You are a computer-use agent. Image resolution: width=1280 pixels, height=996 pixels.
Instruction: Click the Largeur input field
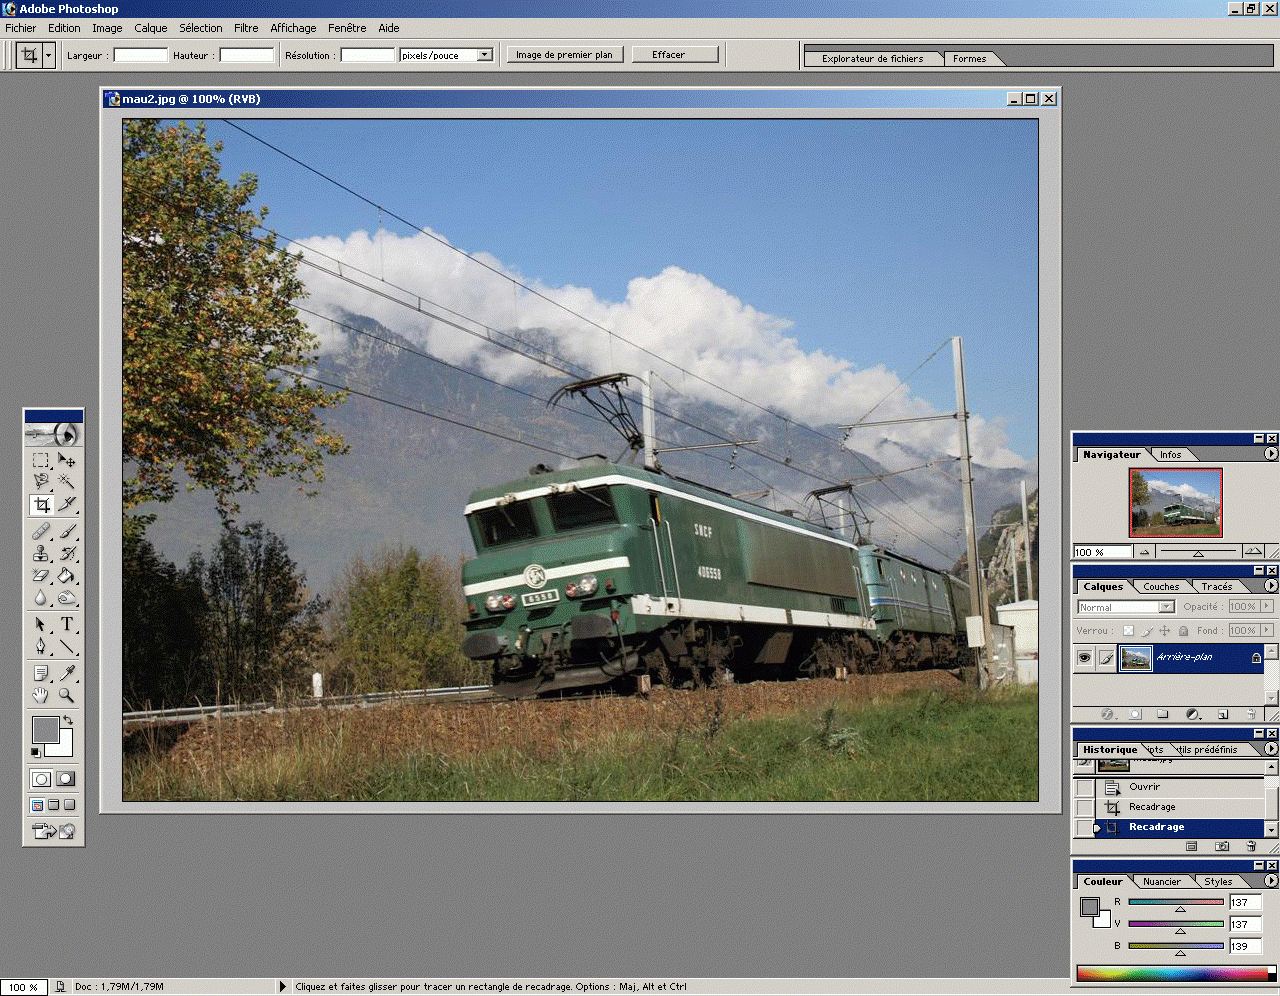(x=140, y=55)
